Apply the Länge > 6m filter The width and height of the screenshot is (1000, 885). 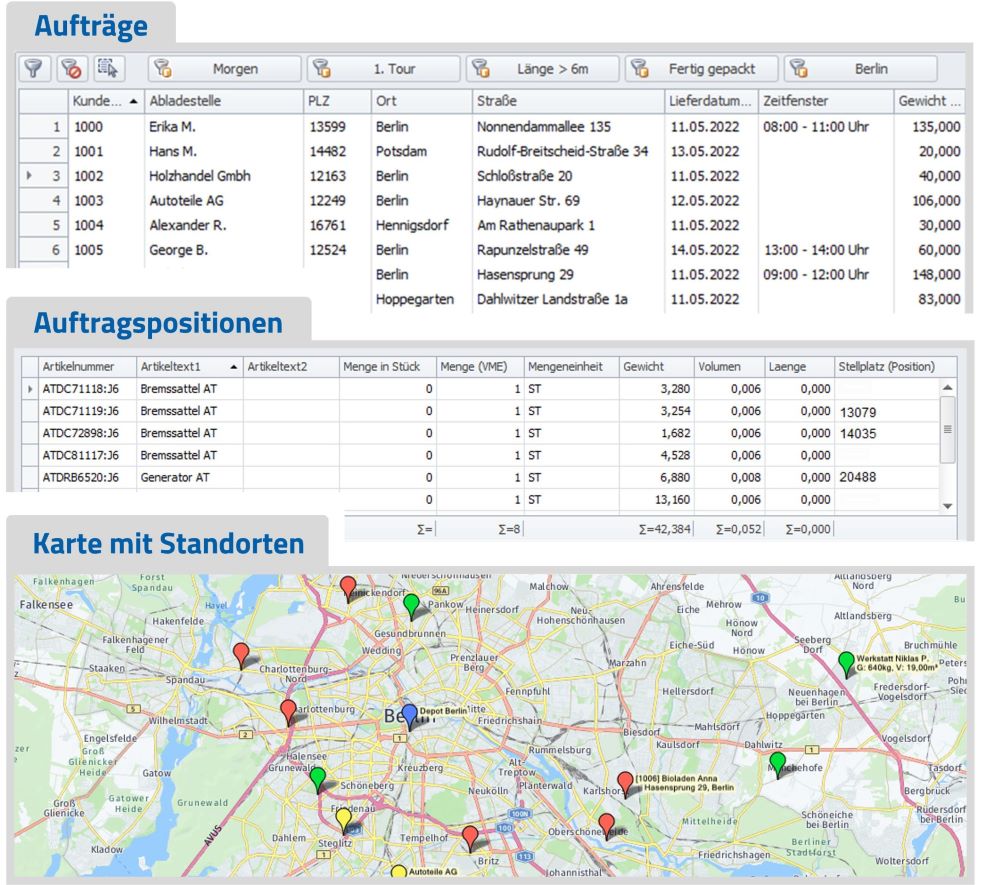542,69
